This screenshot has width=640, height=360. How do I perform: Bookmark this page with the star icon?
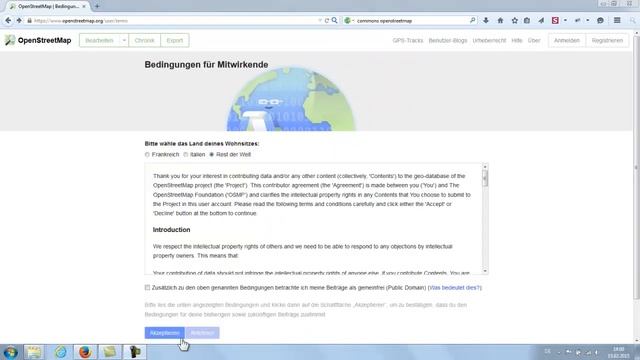click(514, 20)
